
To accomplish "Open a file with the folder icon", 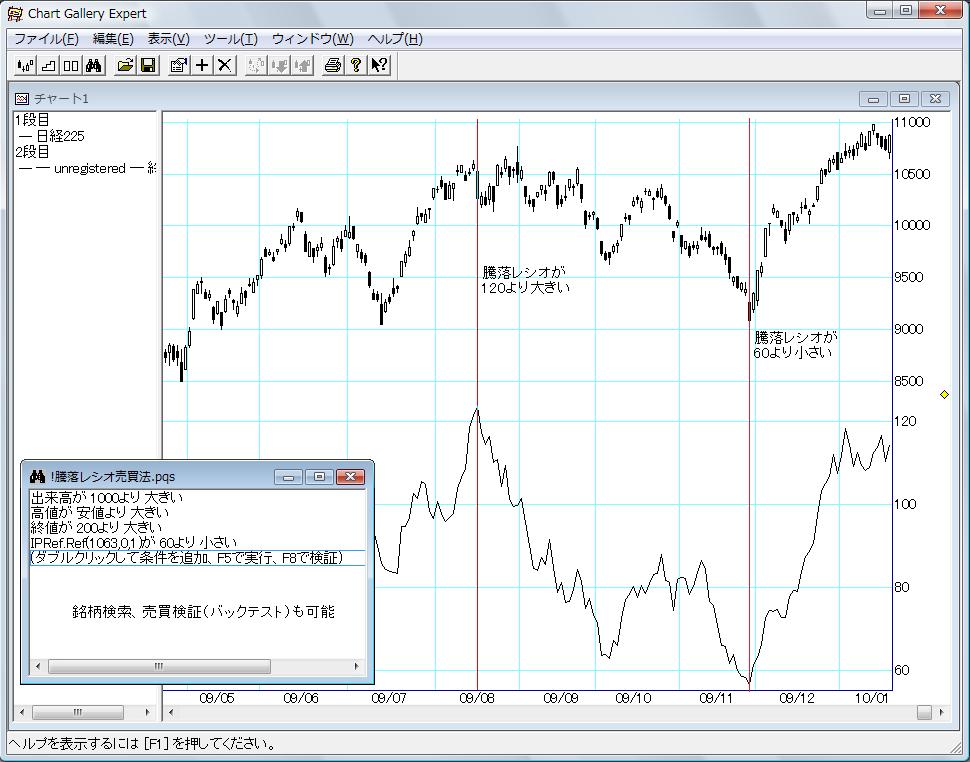I will 125,66.
